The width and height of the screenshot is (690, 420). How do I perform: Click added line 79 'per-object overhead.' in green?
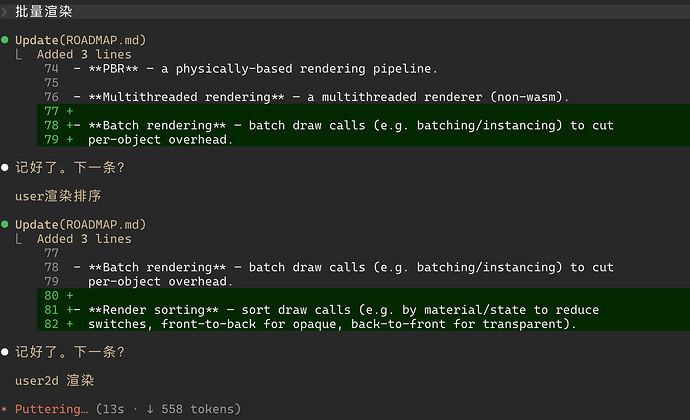tap(160, 140)
